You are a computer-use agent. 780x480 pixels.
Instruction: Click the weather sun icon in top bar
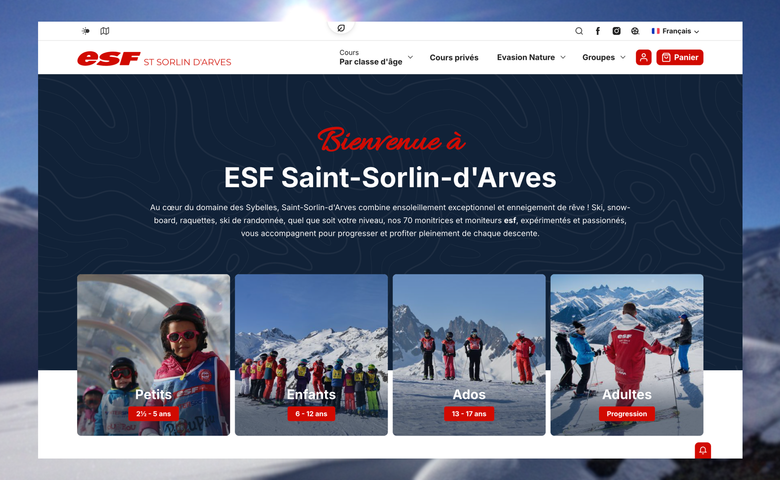(x=86, y=31)
